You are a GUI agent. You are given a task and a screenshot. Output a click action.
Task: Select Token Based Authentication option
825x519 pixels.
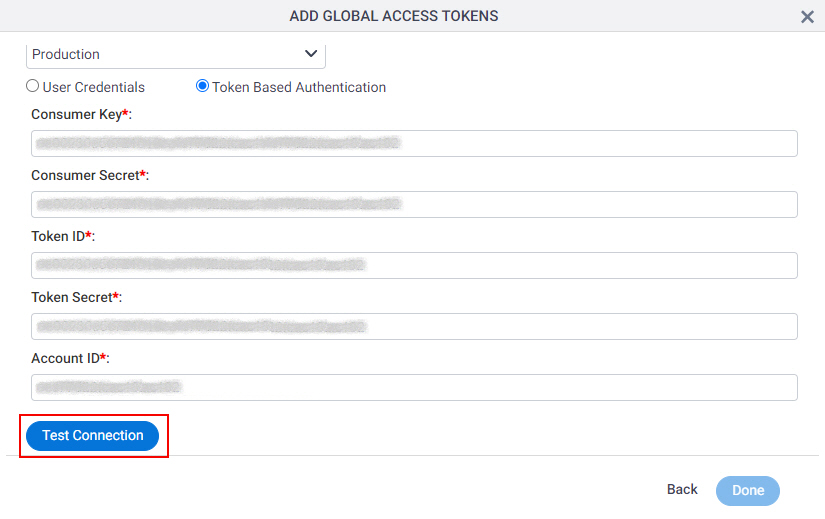coord(202,86)
